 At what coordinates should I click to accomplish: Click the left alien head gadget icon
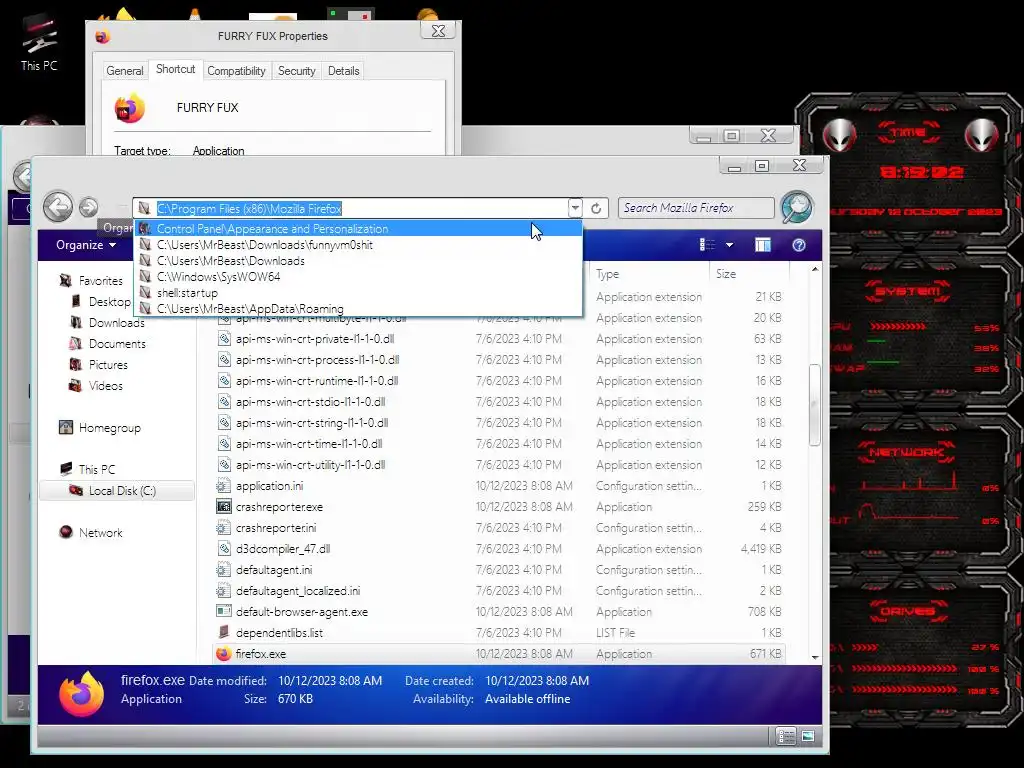(839, 135)
